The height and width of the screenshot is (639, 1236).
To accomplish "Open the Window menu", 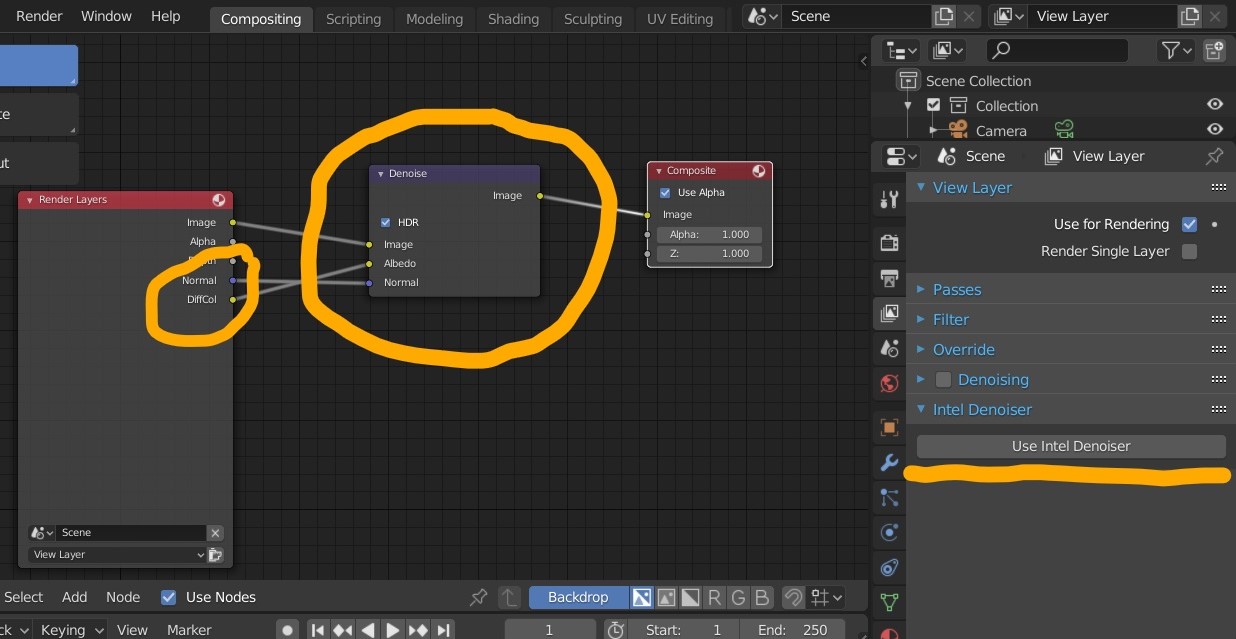I will [x=106, y=16].
